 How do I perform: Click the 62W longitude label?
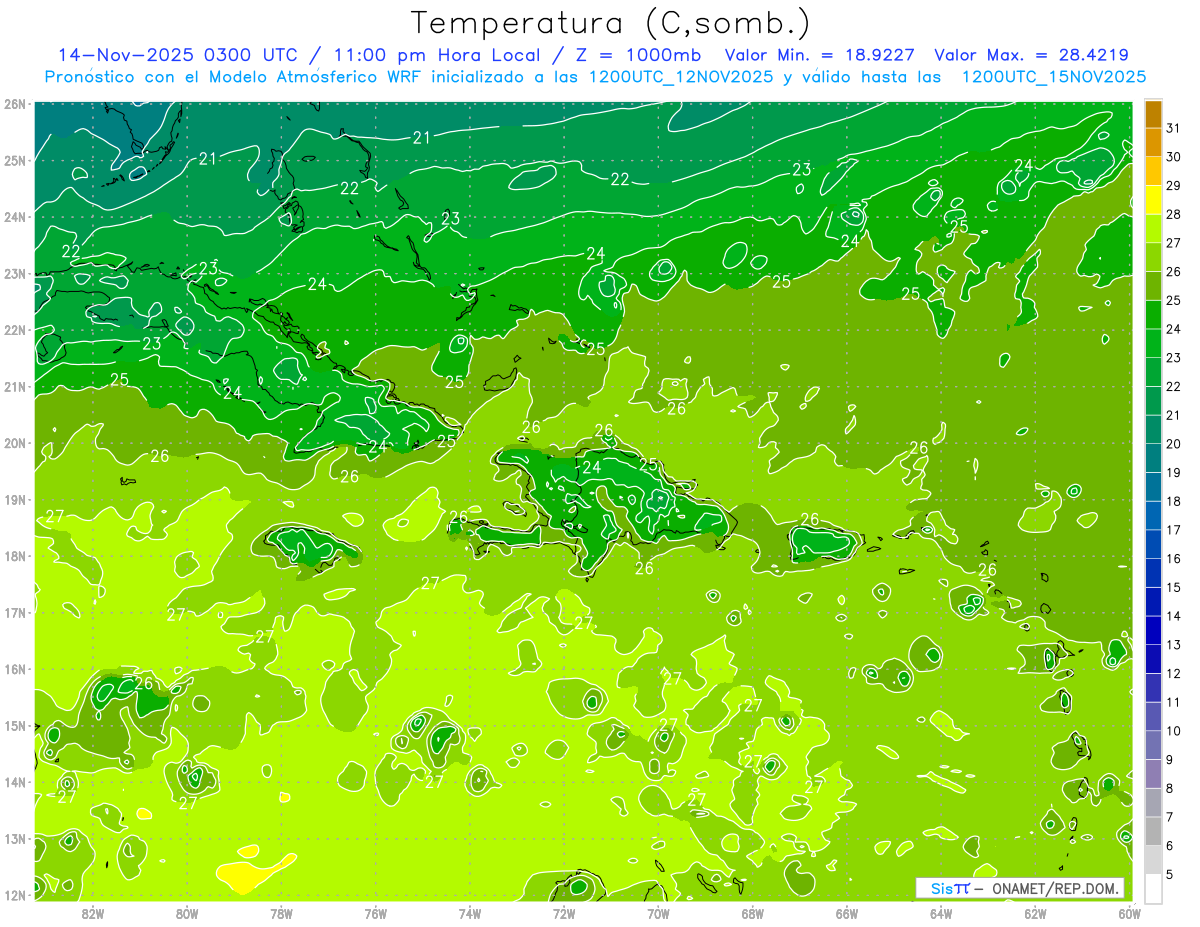point(1035,913)
